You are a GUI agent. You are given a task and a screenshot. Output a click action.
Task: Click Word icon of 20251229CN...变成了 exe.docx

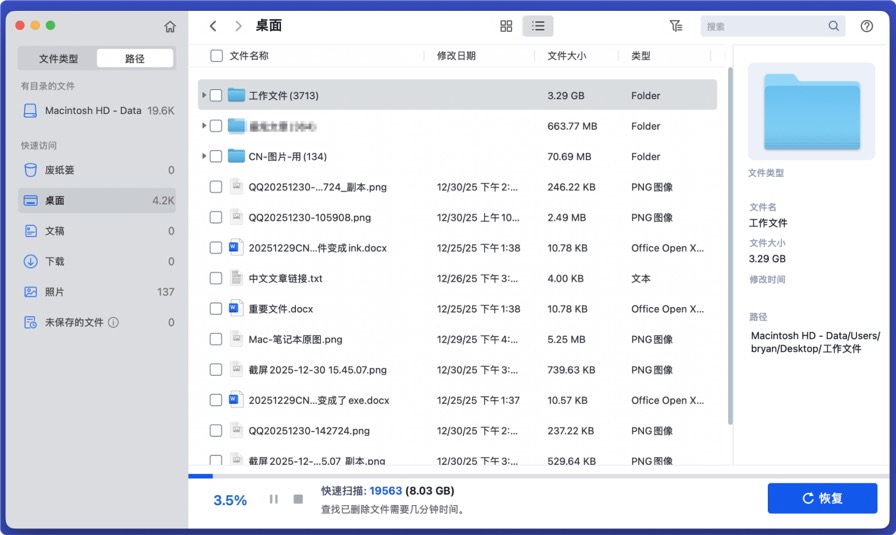coord(235,400)
